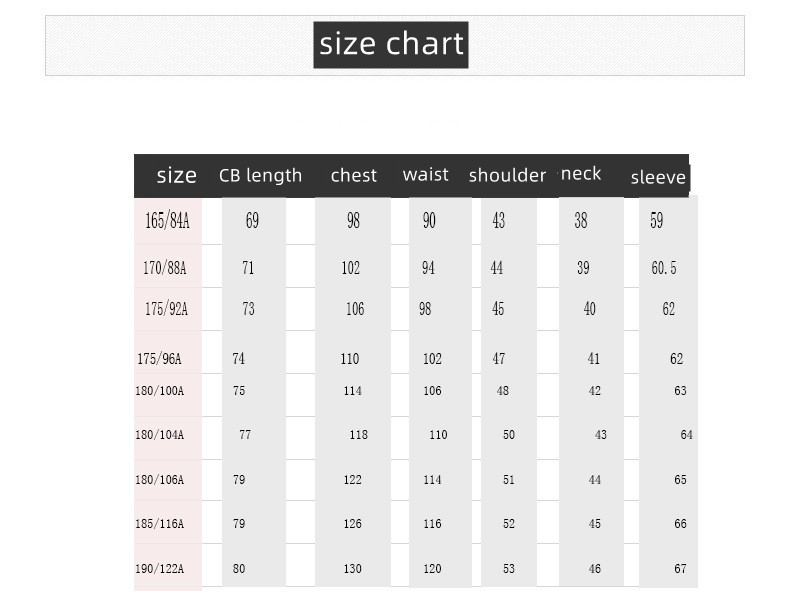Select the 170/88A size row label
Screen dimensions: 790x611
(x=165, y=268)
